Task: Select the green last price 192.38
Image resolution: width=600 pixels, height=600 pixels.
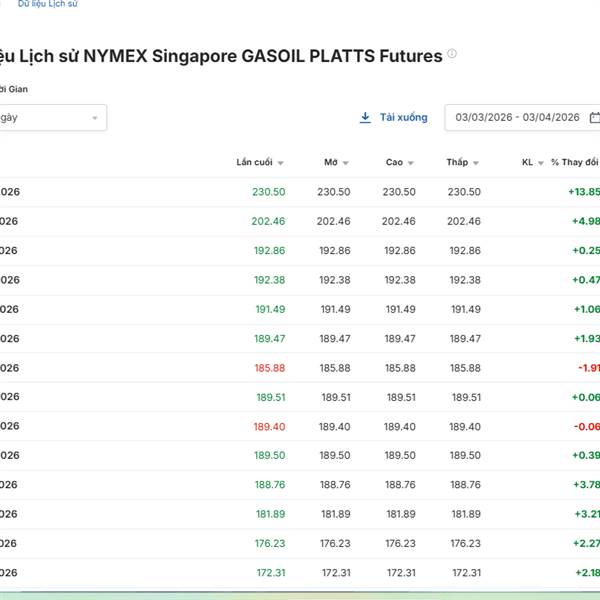Action: [x=270, y=280]
